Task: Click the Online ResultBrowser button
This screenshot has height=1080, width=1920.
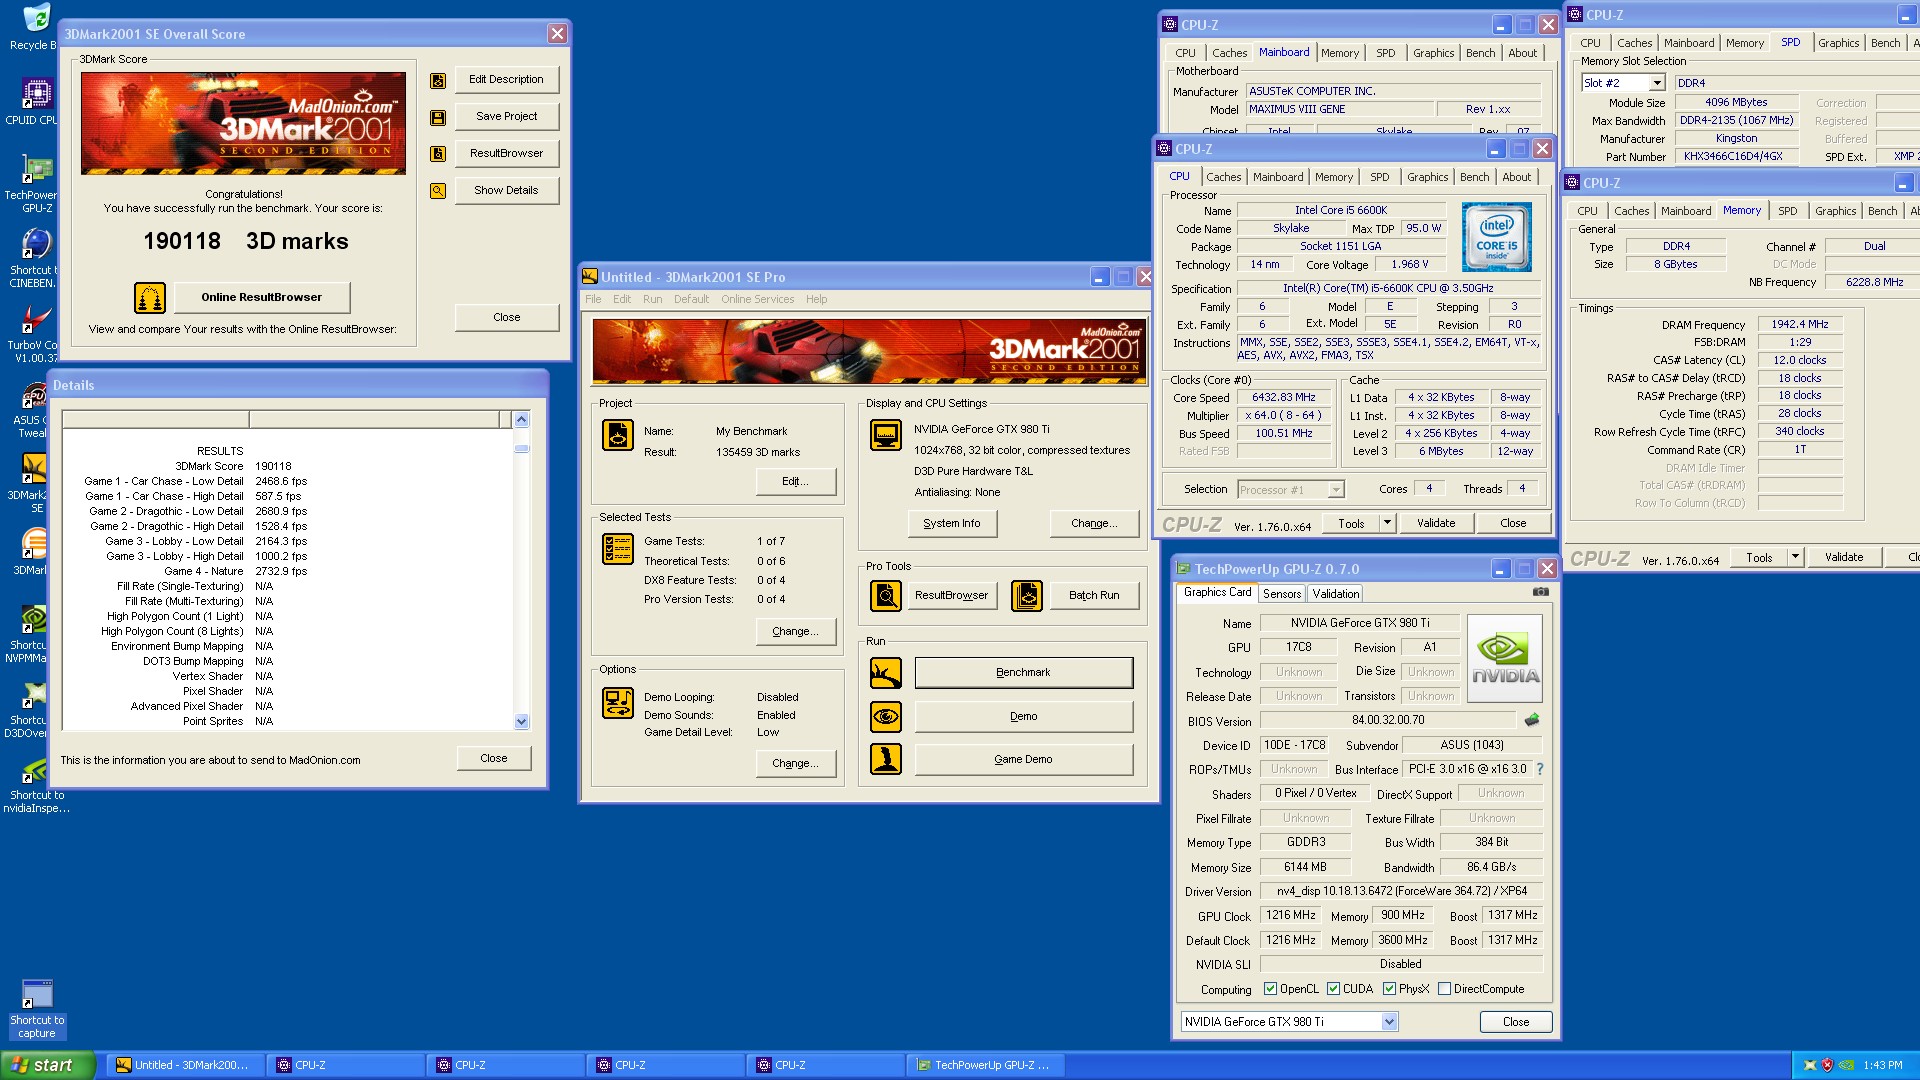Action: (262, 297)
